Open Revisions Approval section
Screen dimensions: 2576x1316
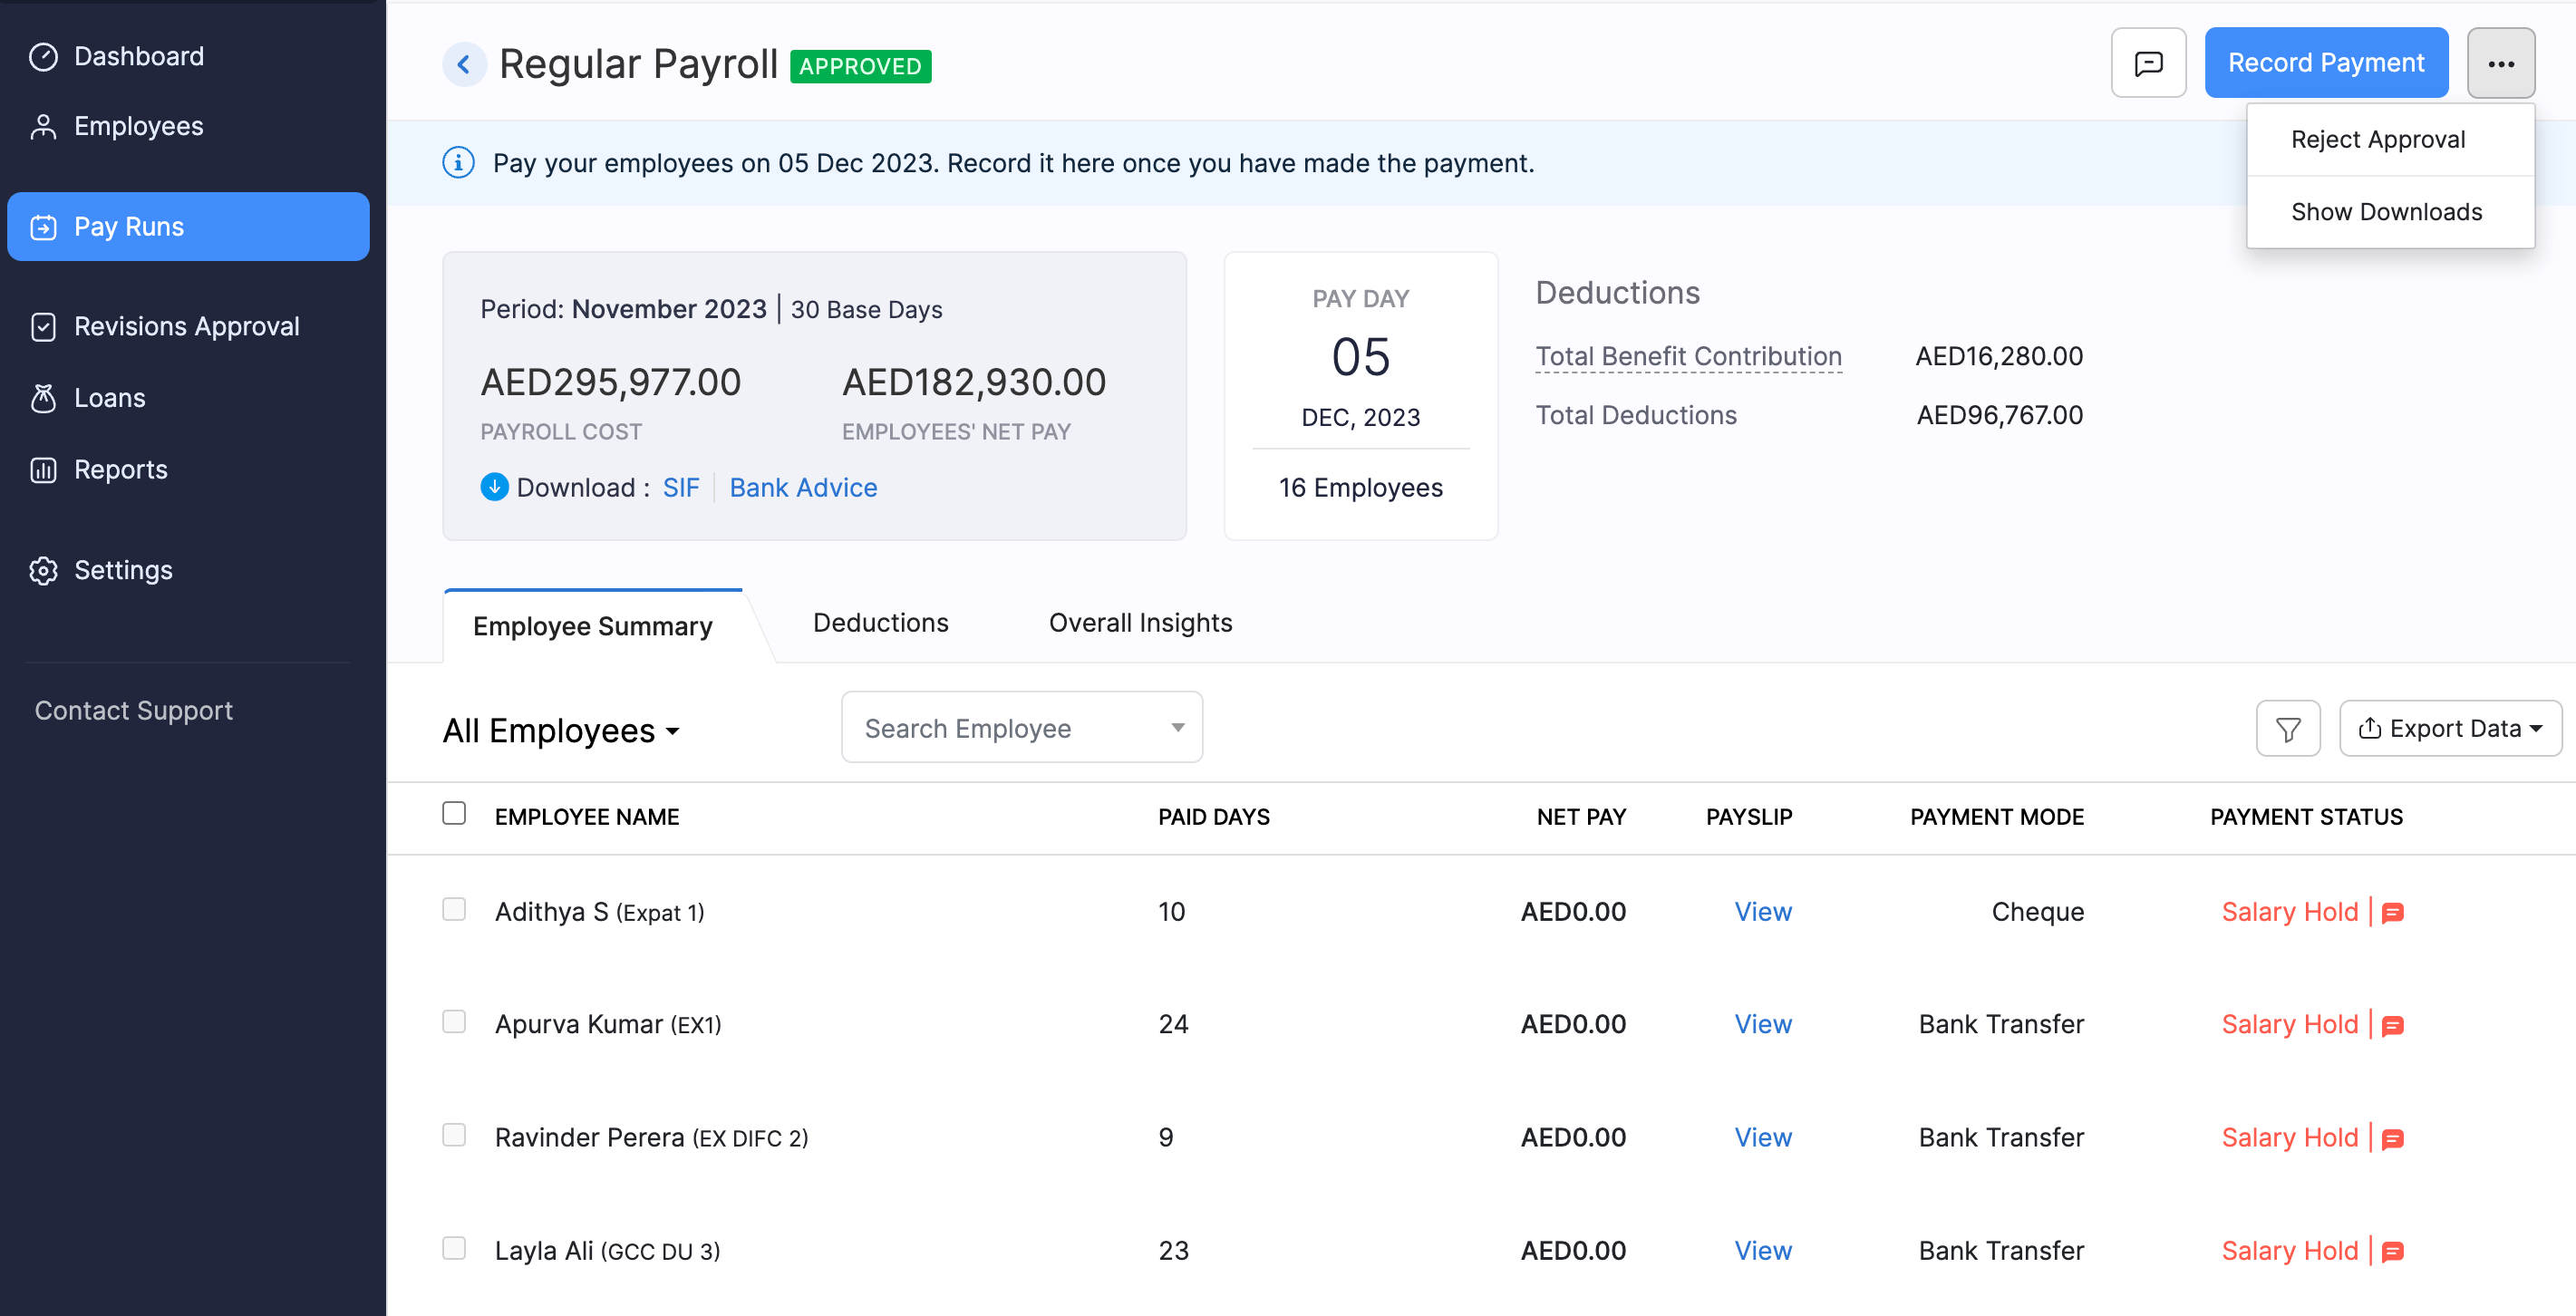click(x=186, y=326)
